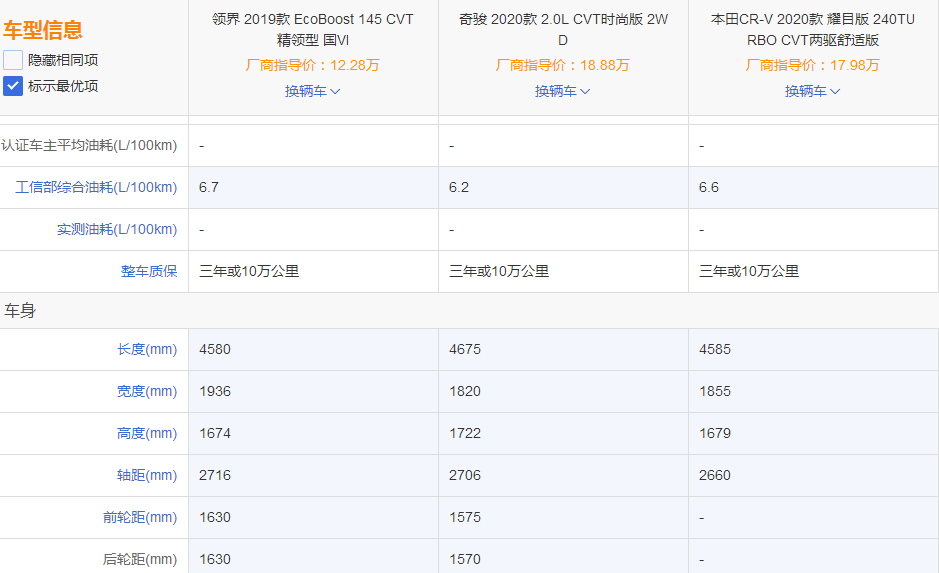Click the 前轮距(mm) row label
The image size is (939, 573).
(x=140, y=517)
